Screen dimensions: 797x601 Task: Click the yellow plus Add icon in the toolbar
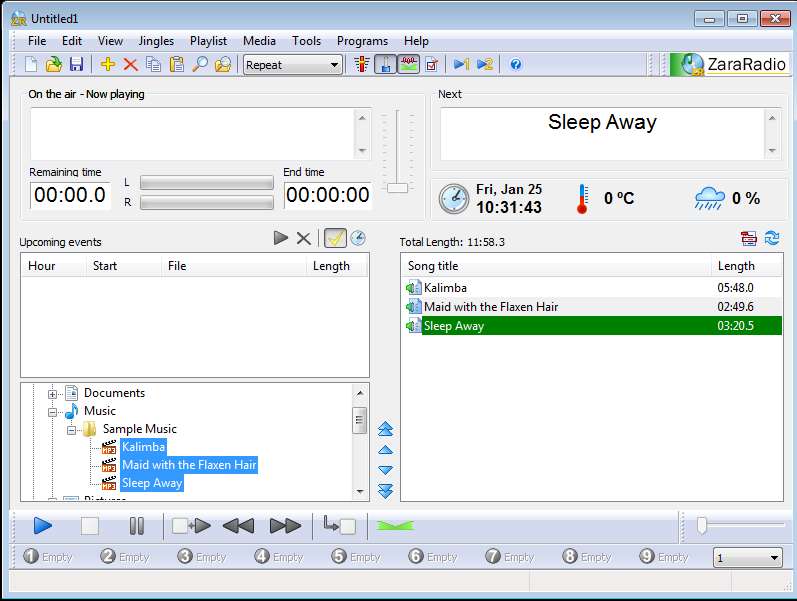click(x=108, y=65)
